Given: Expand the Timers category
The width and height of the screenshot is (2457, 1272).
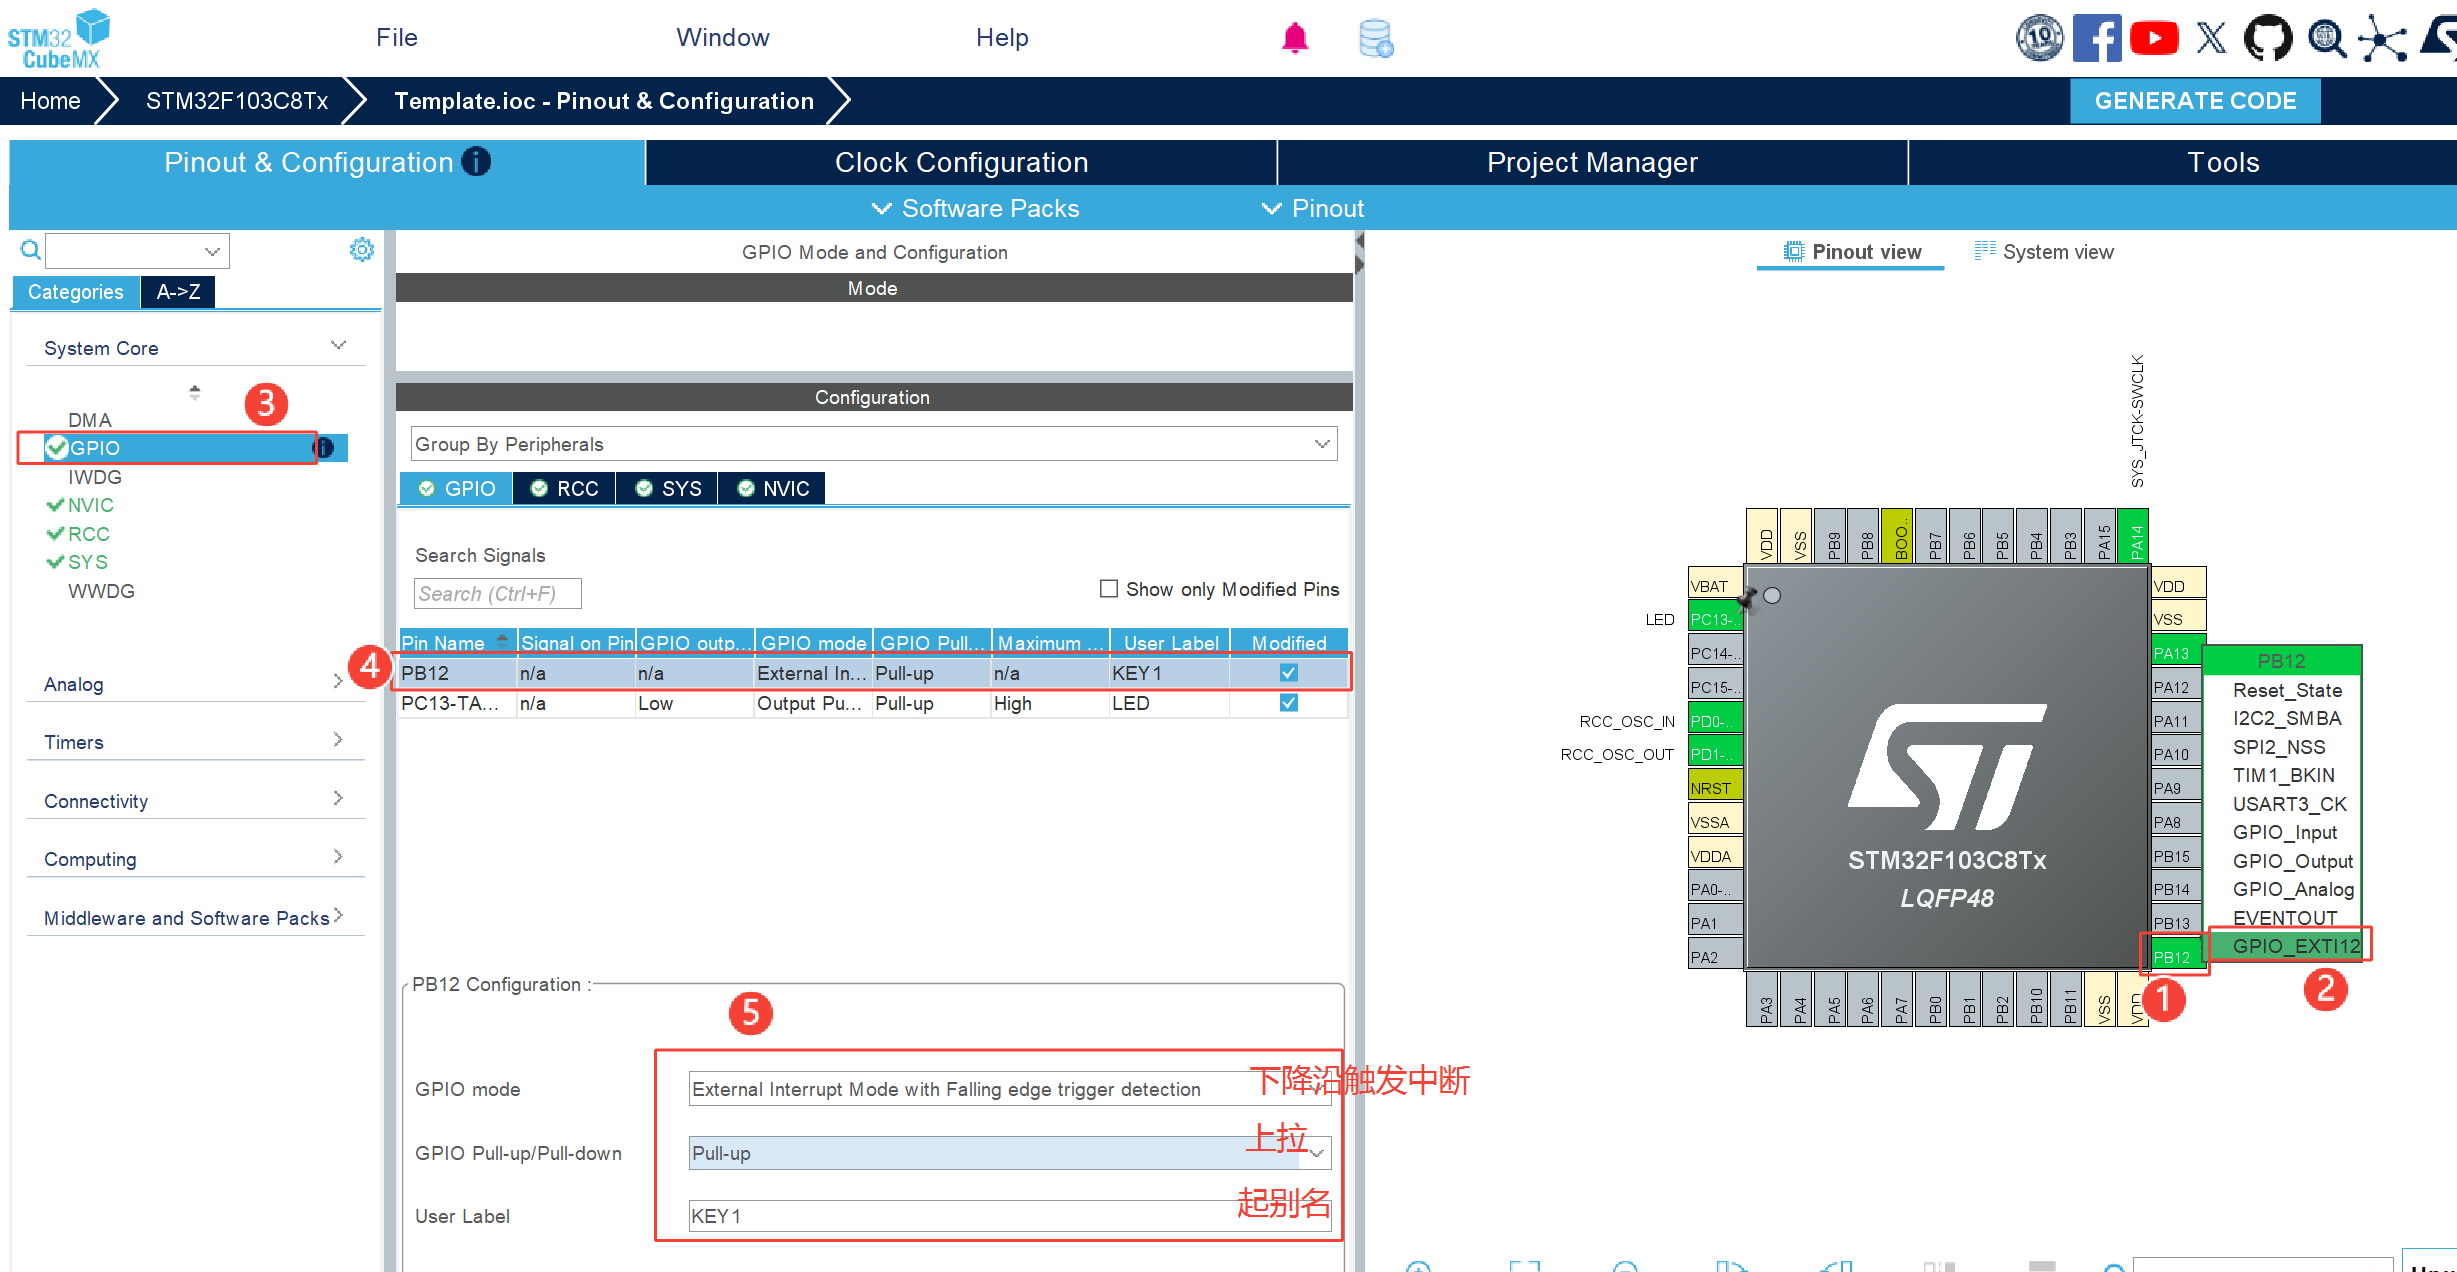Looking at the screenshot, I should pyautogui.click(x=196, y=742).
